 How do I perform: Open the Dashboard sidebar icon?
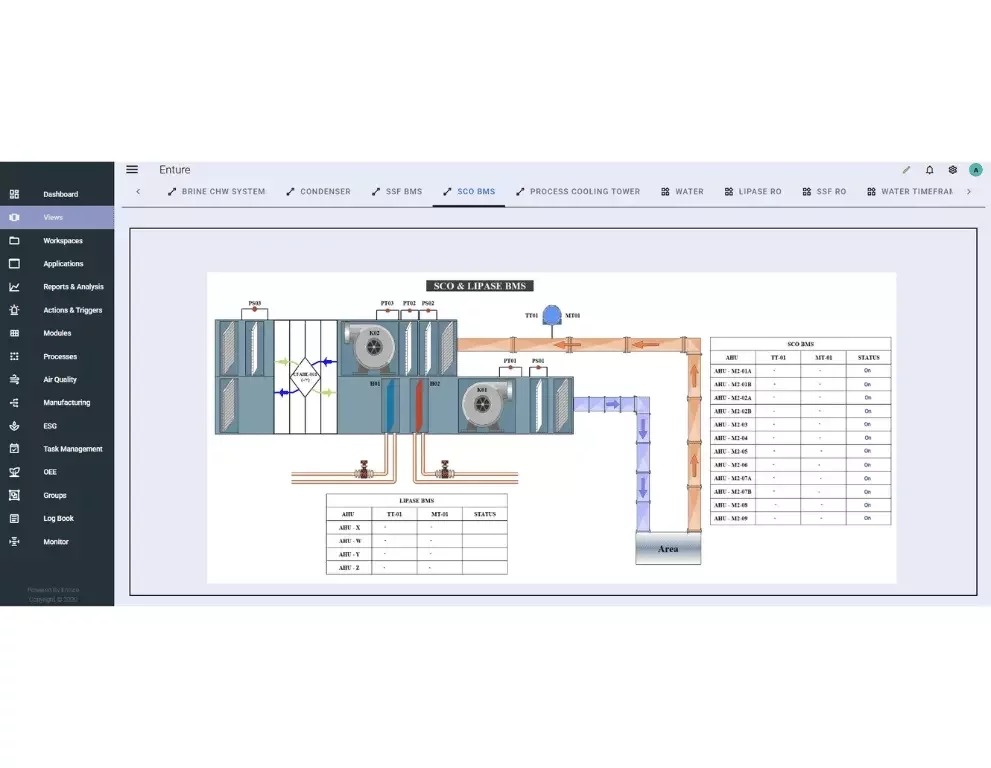pyautogui.click(x=16, y=194)
